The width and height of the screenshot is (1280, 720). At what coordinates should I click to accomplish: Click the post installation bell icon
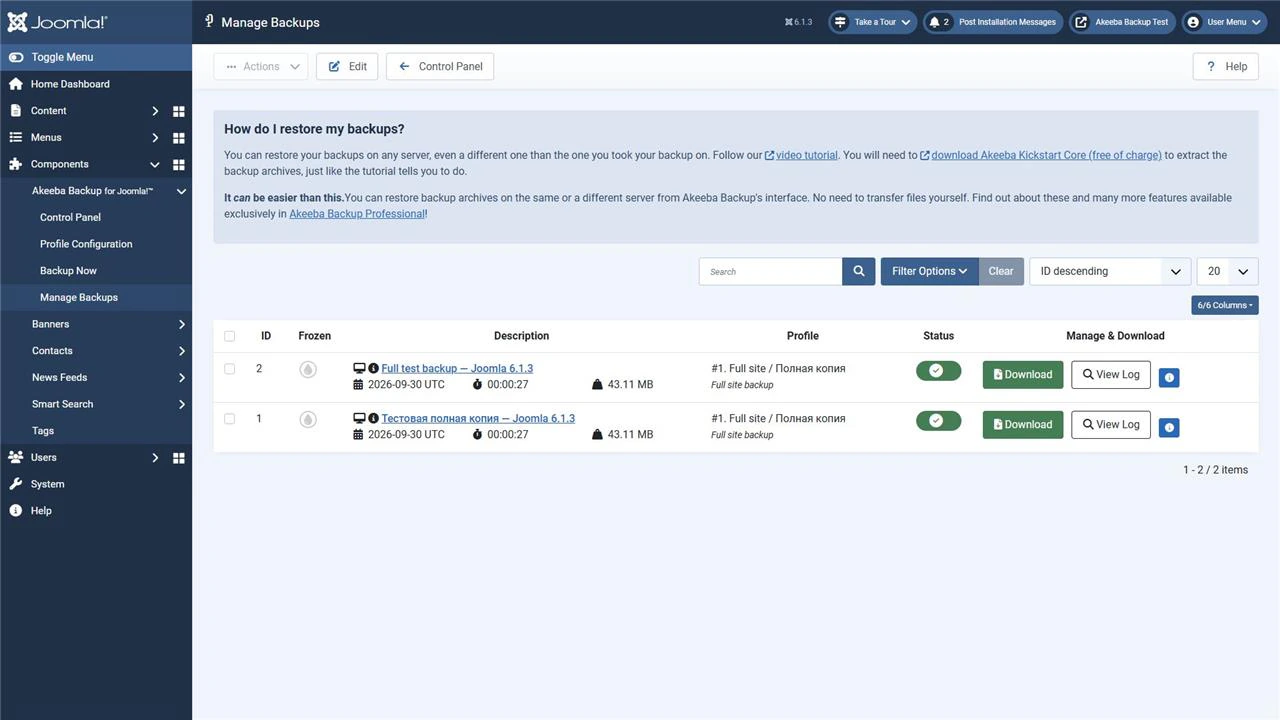pyautogui.click(x=934, y=22)
